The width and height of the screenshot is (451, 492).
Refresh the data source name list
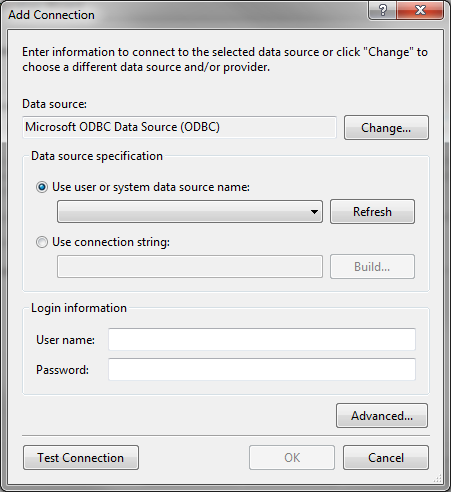point(372,212)
